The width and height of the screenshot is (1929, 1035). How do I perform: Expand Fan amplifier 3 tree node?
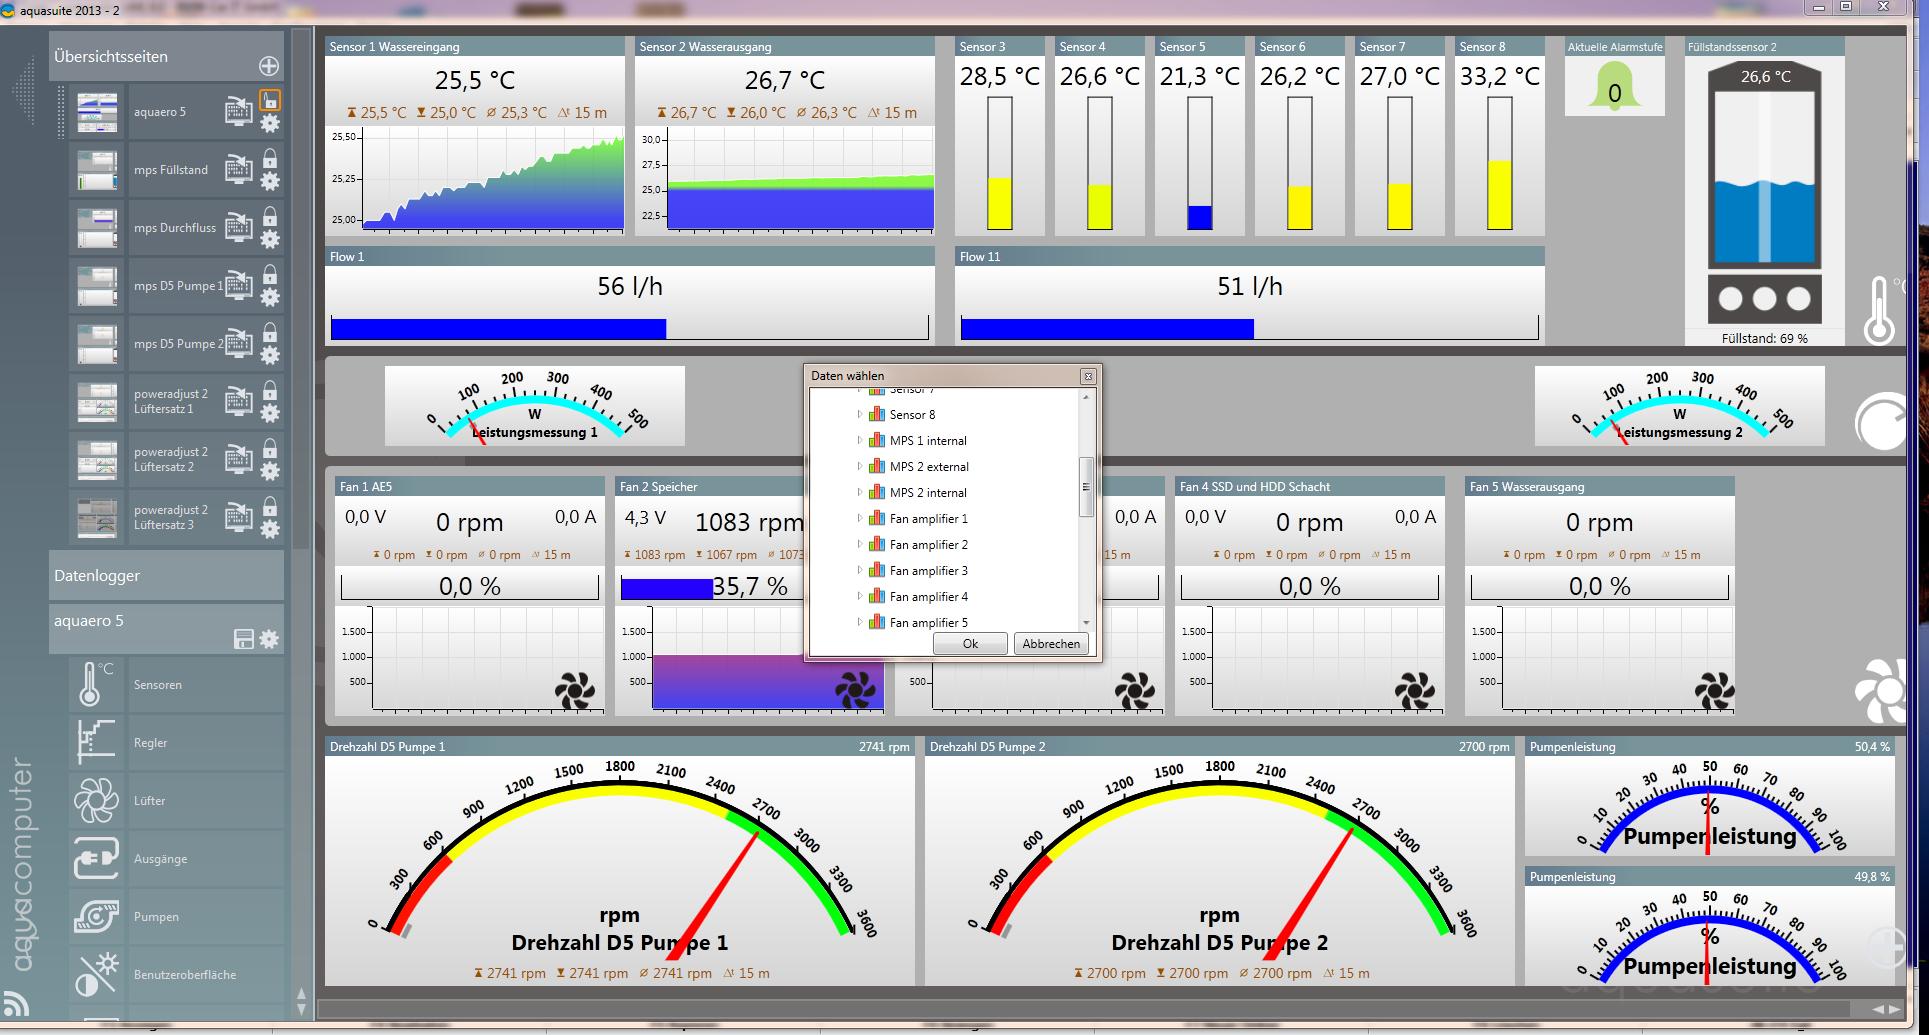pos(859,570)
